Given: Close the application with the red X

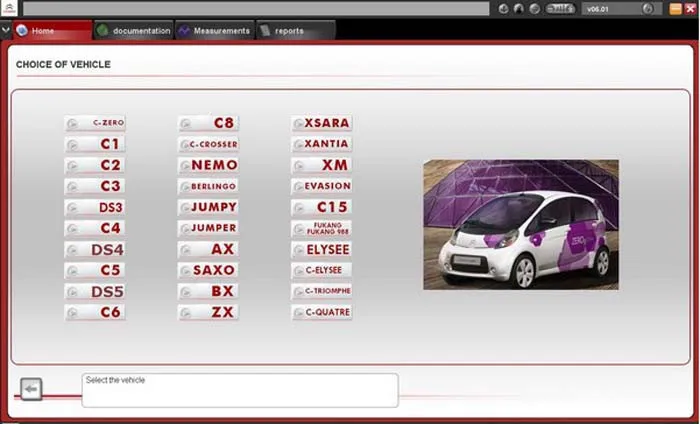Looking at the screenshot, I should [x=690, y=8].
